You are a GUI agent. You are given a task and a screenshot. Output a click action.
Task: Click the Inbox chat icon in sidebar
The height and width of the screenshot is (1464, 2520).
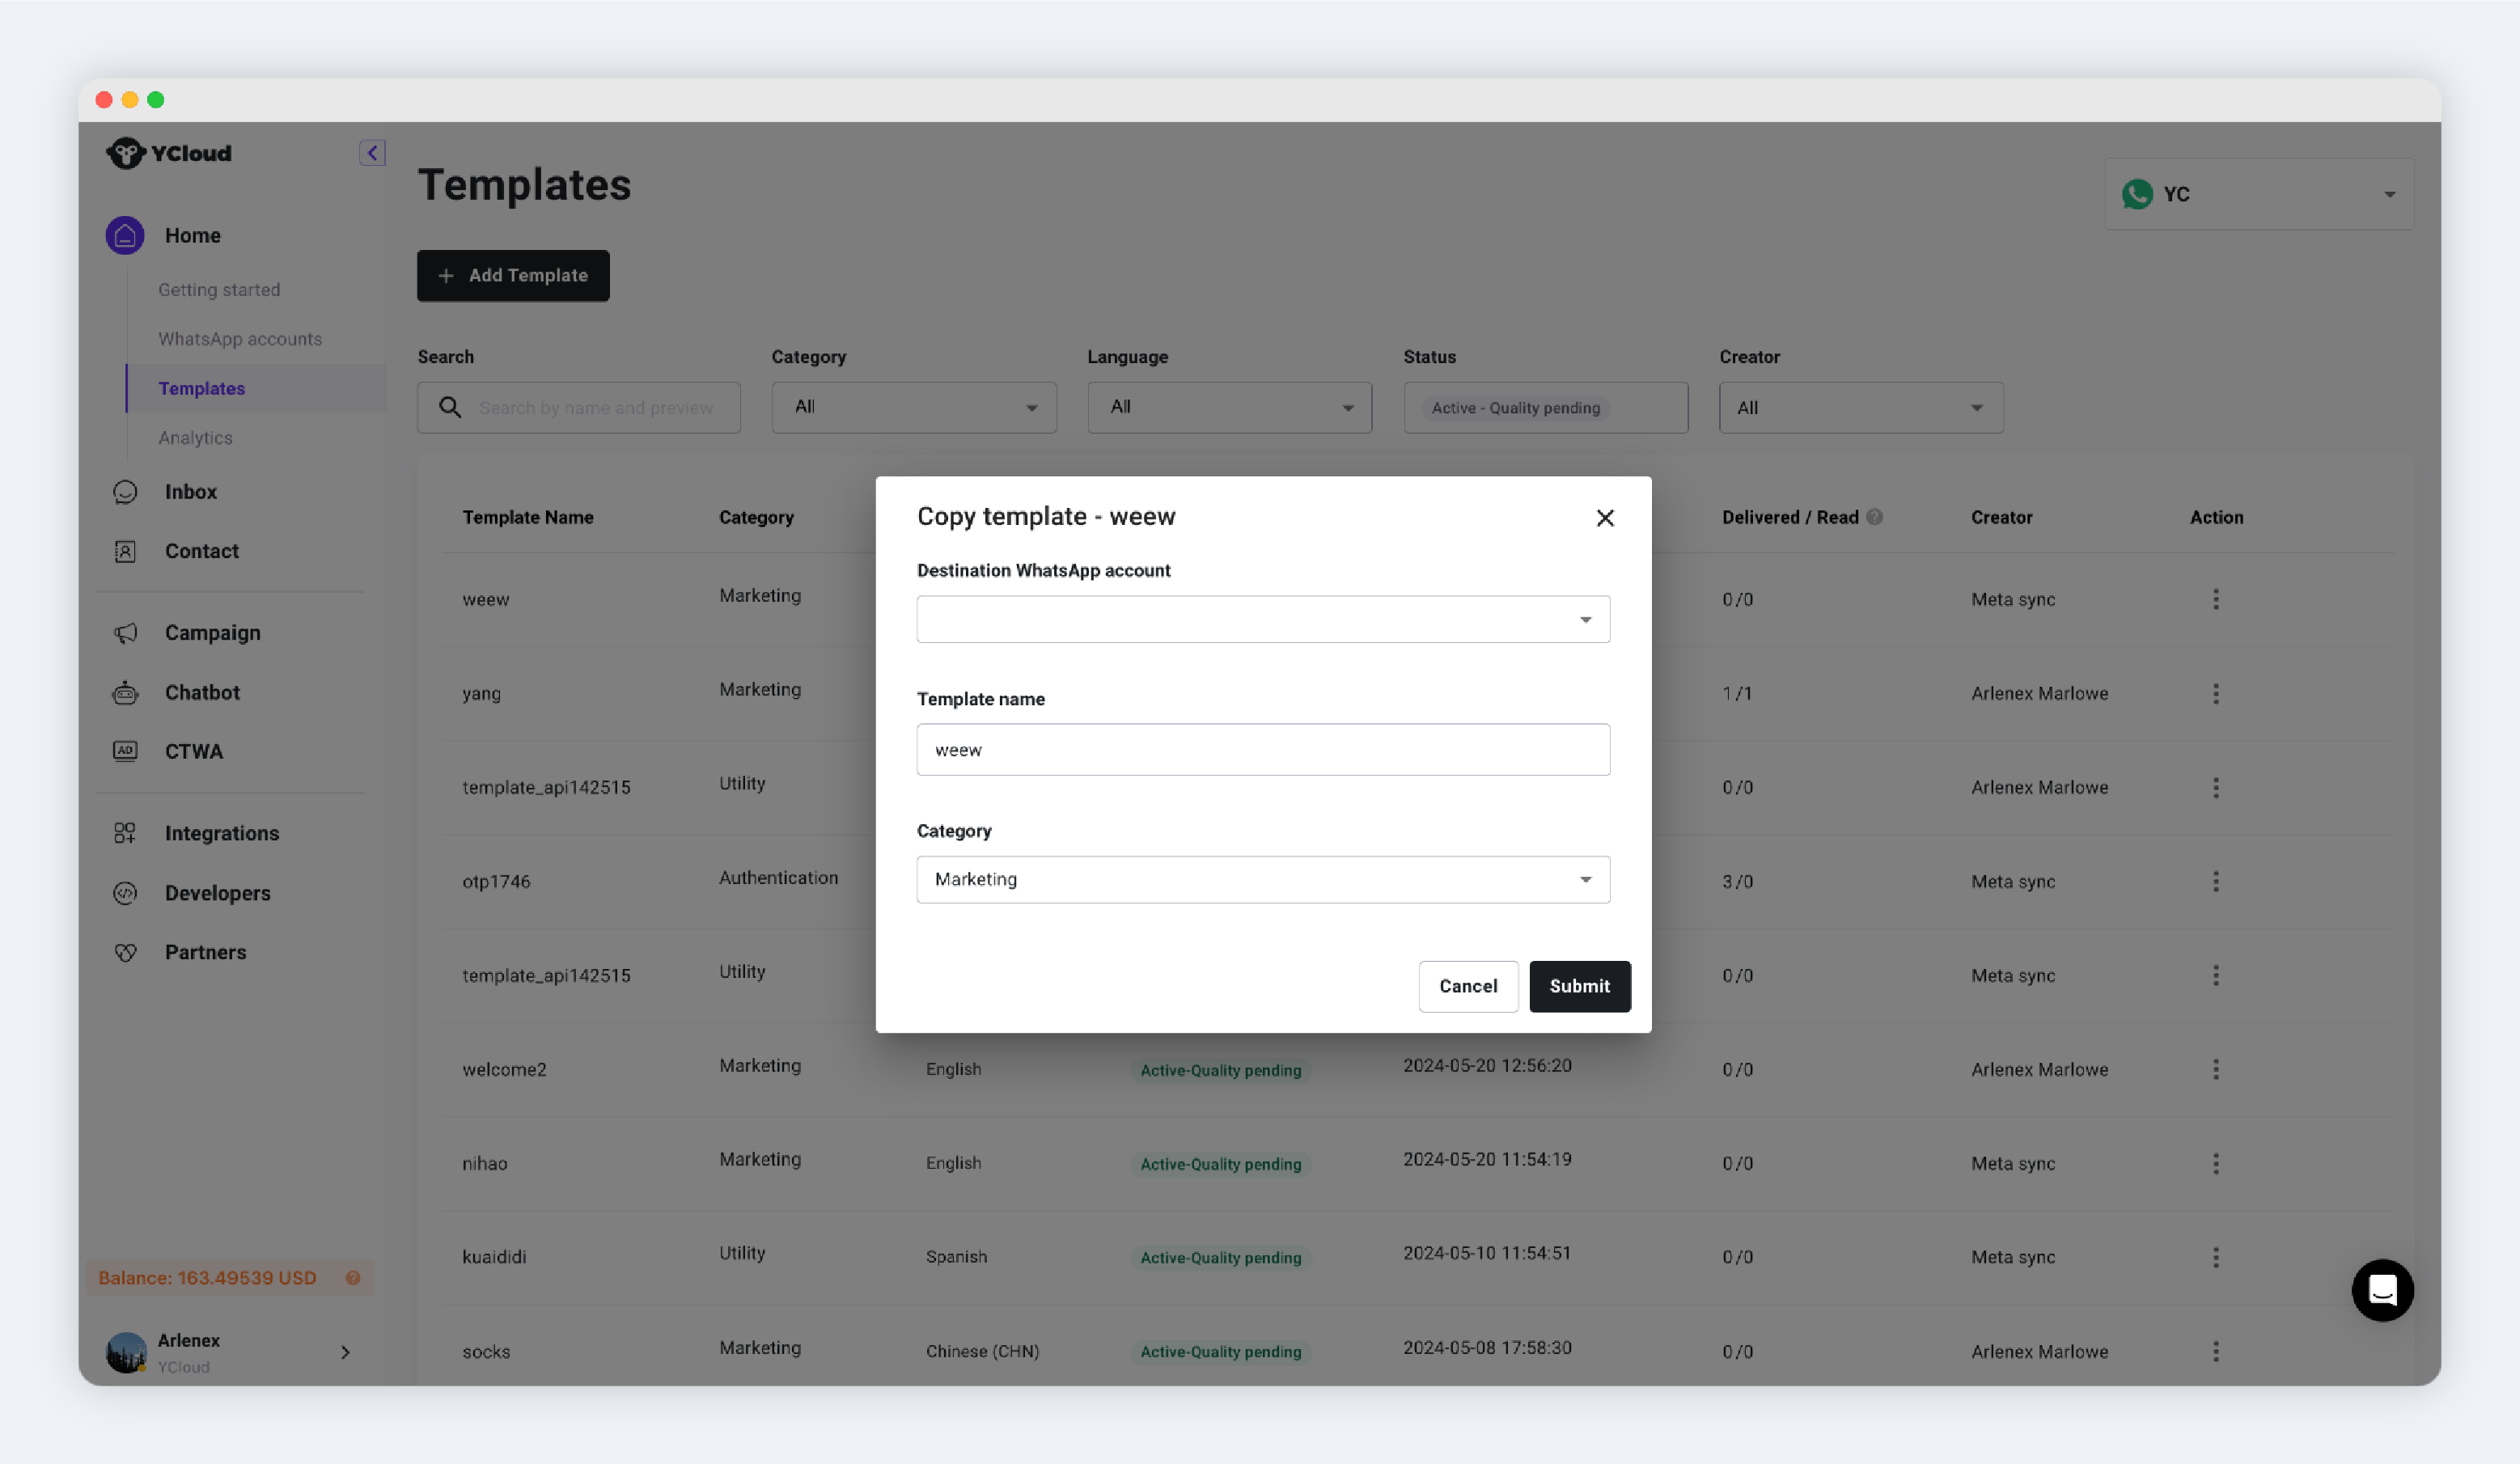pos(125,492)
